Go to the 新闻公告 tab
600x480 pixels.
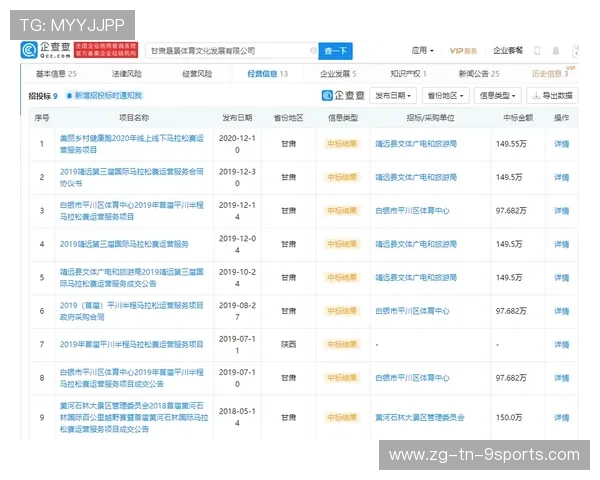click(x=479, y=73)
